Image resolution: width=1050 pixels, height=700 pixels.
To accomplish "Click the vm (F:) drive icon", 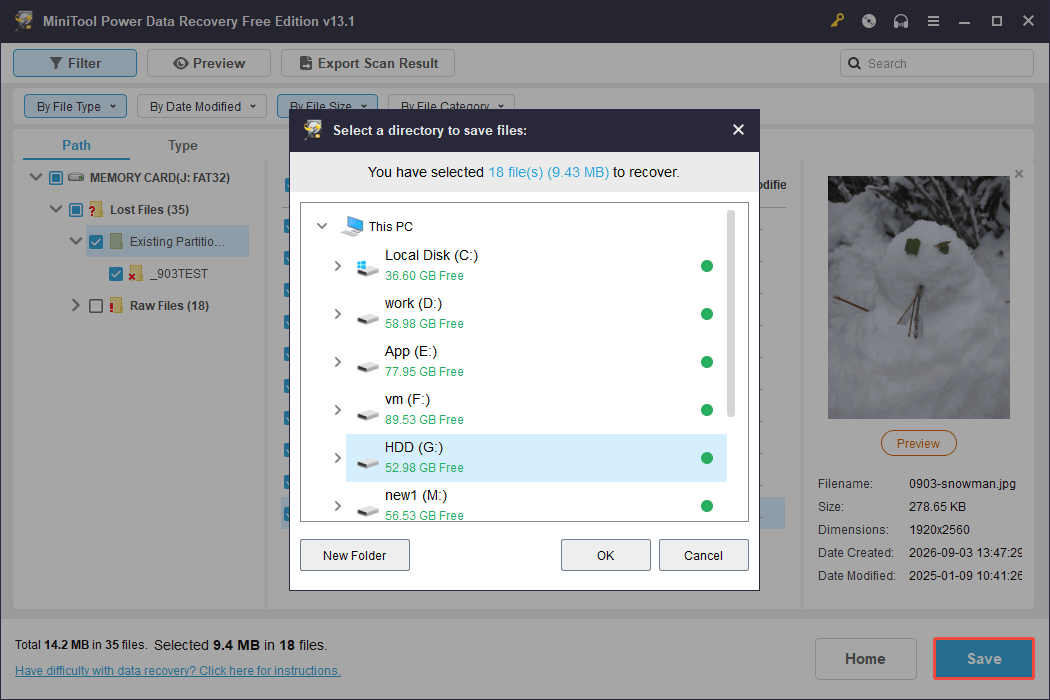I will [x=368, y=415].
